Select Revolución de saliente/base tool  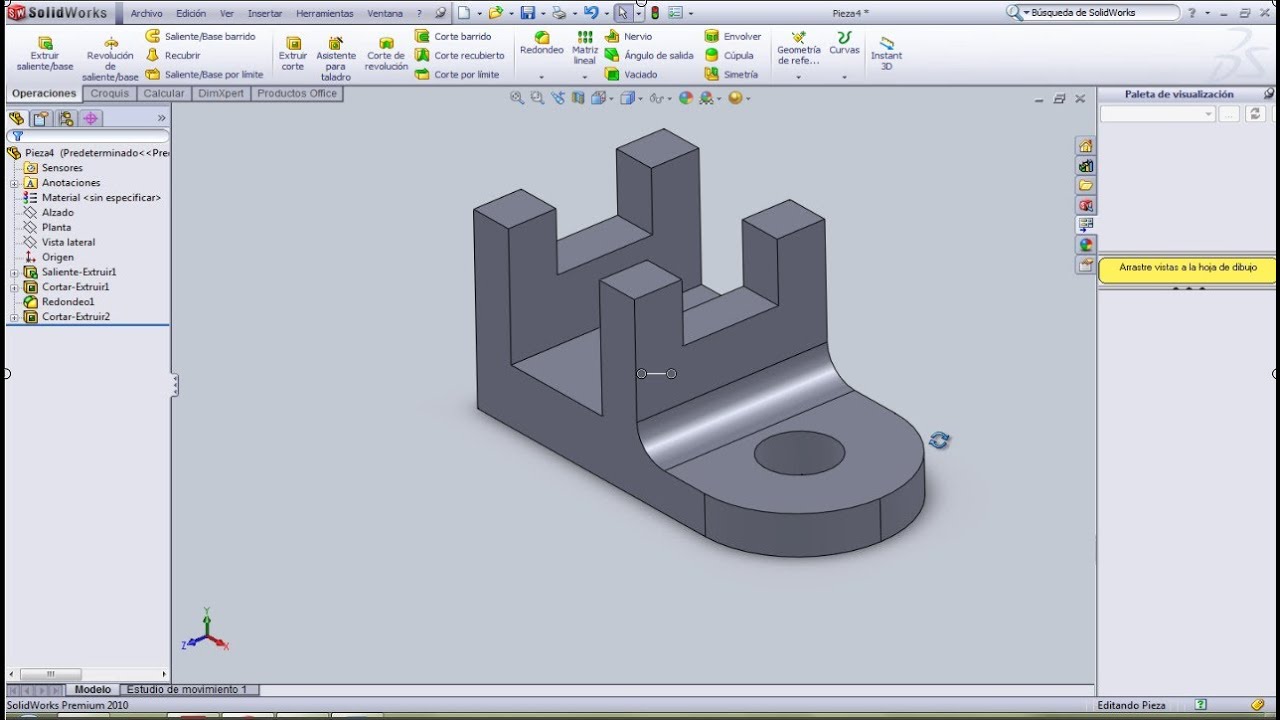[x=110, y=60]
